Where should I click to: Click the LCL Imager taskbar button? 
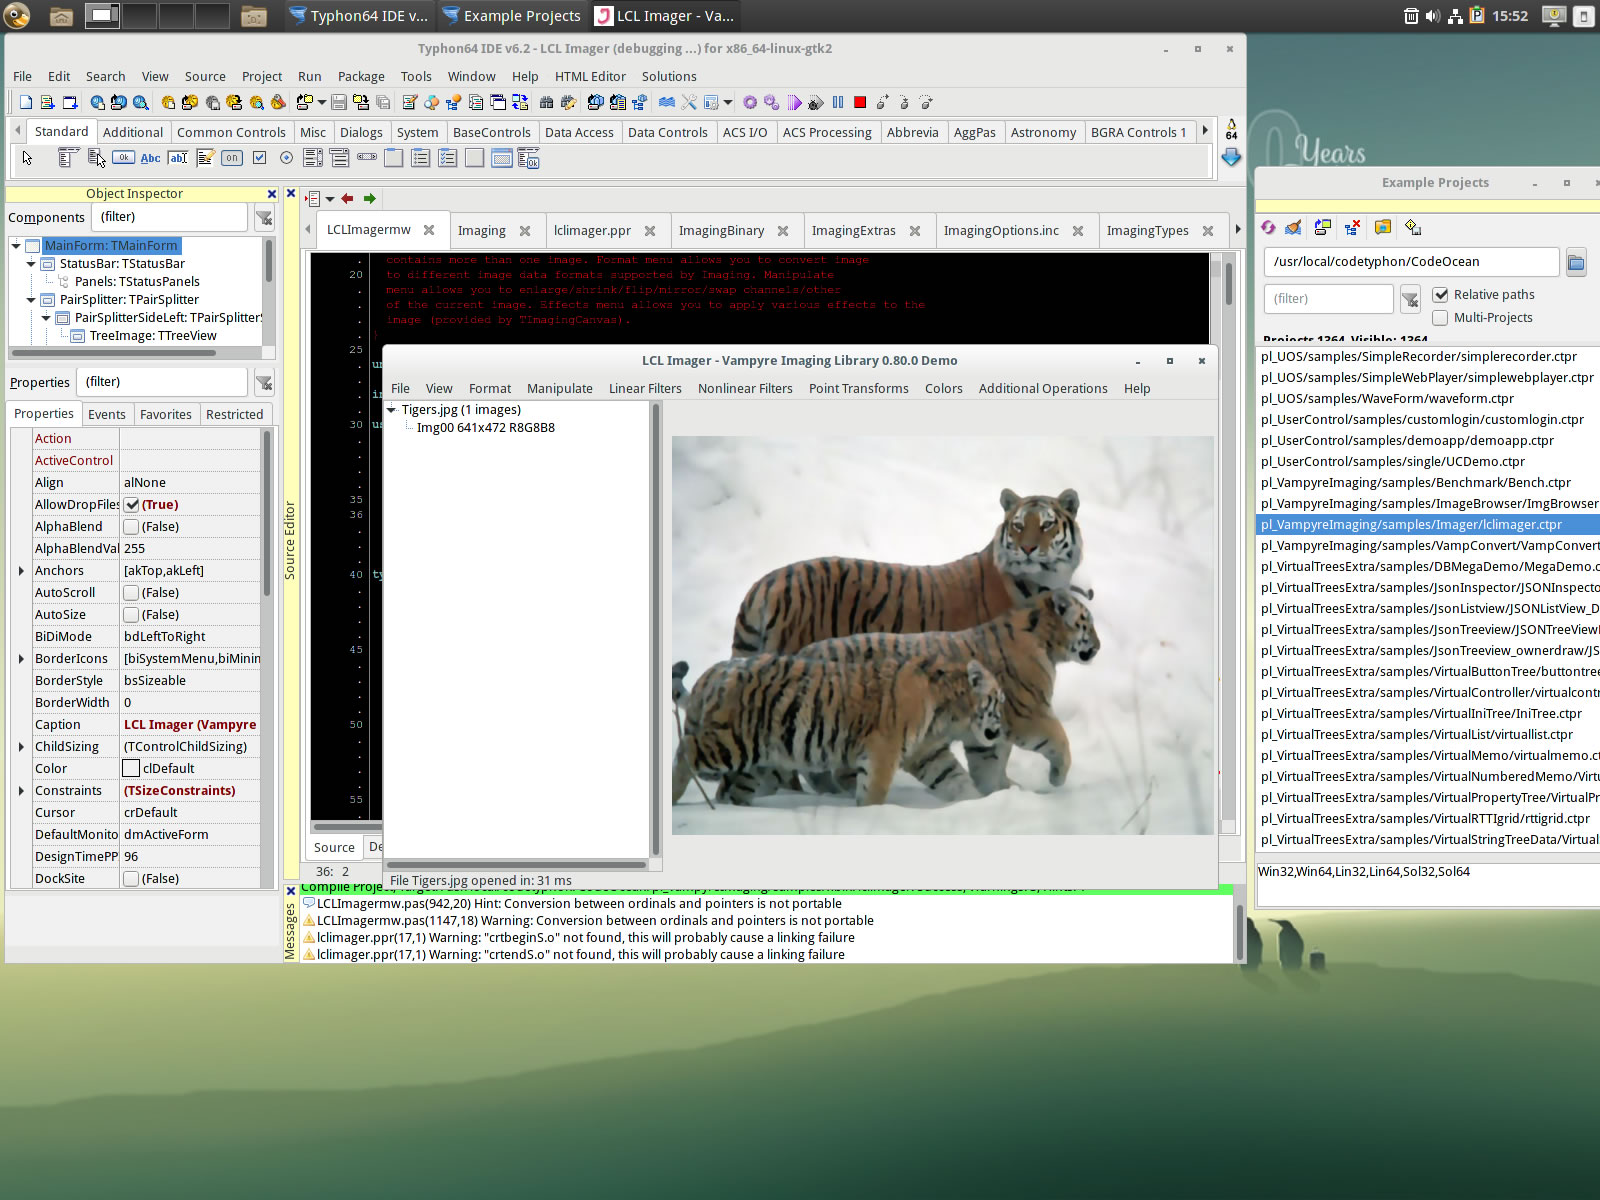(x=665, y=15)
